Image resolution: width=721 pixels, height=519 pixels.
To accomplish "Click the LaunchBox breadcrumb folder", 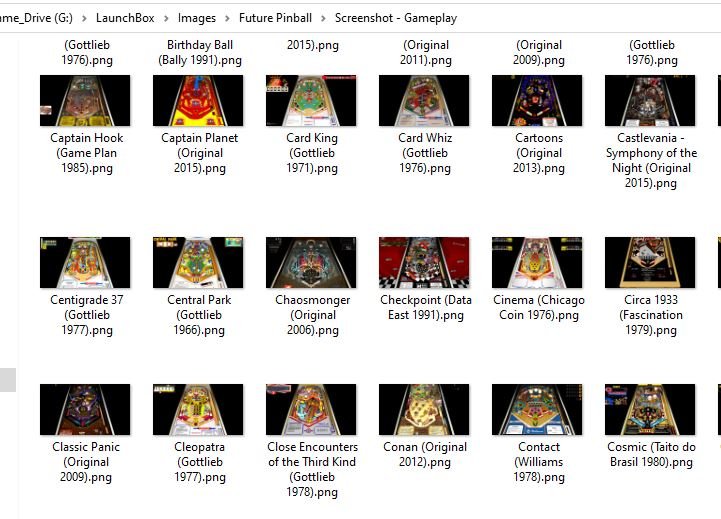I will [125, 18].
